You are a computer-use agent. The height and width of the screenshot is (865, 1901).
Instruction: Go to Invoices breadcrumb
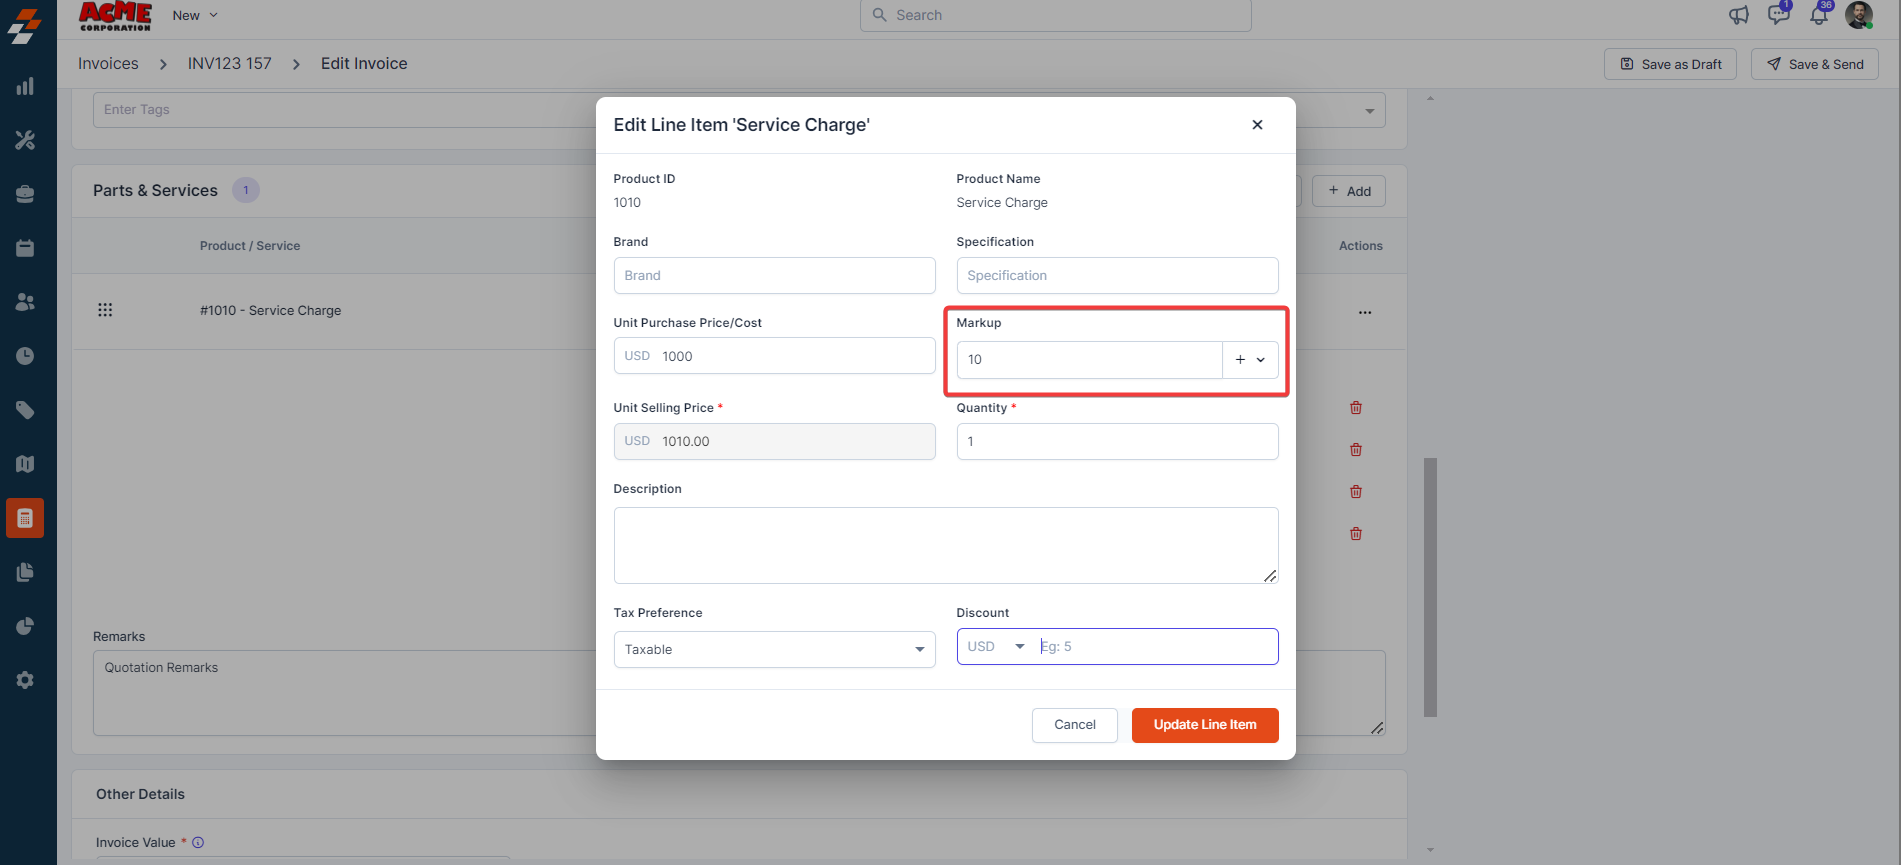point(108,64)
